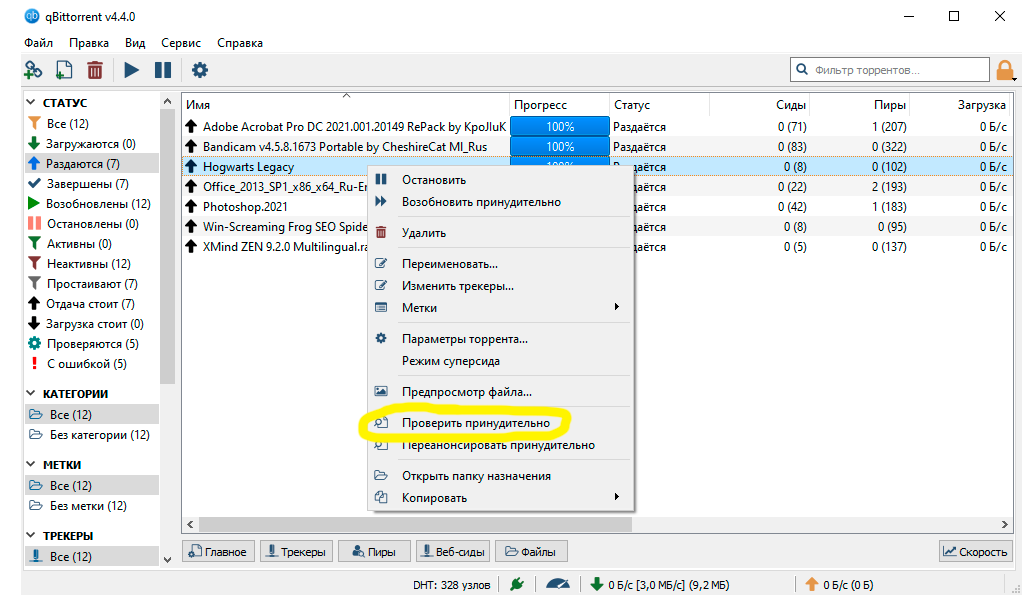Click the speedometer icon in the status bar
1023x601 pixels.
click(558, 584)
